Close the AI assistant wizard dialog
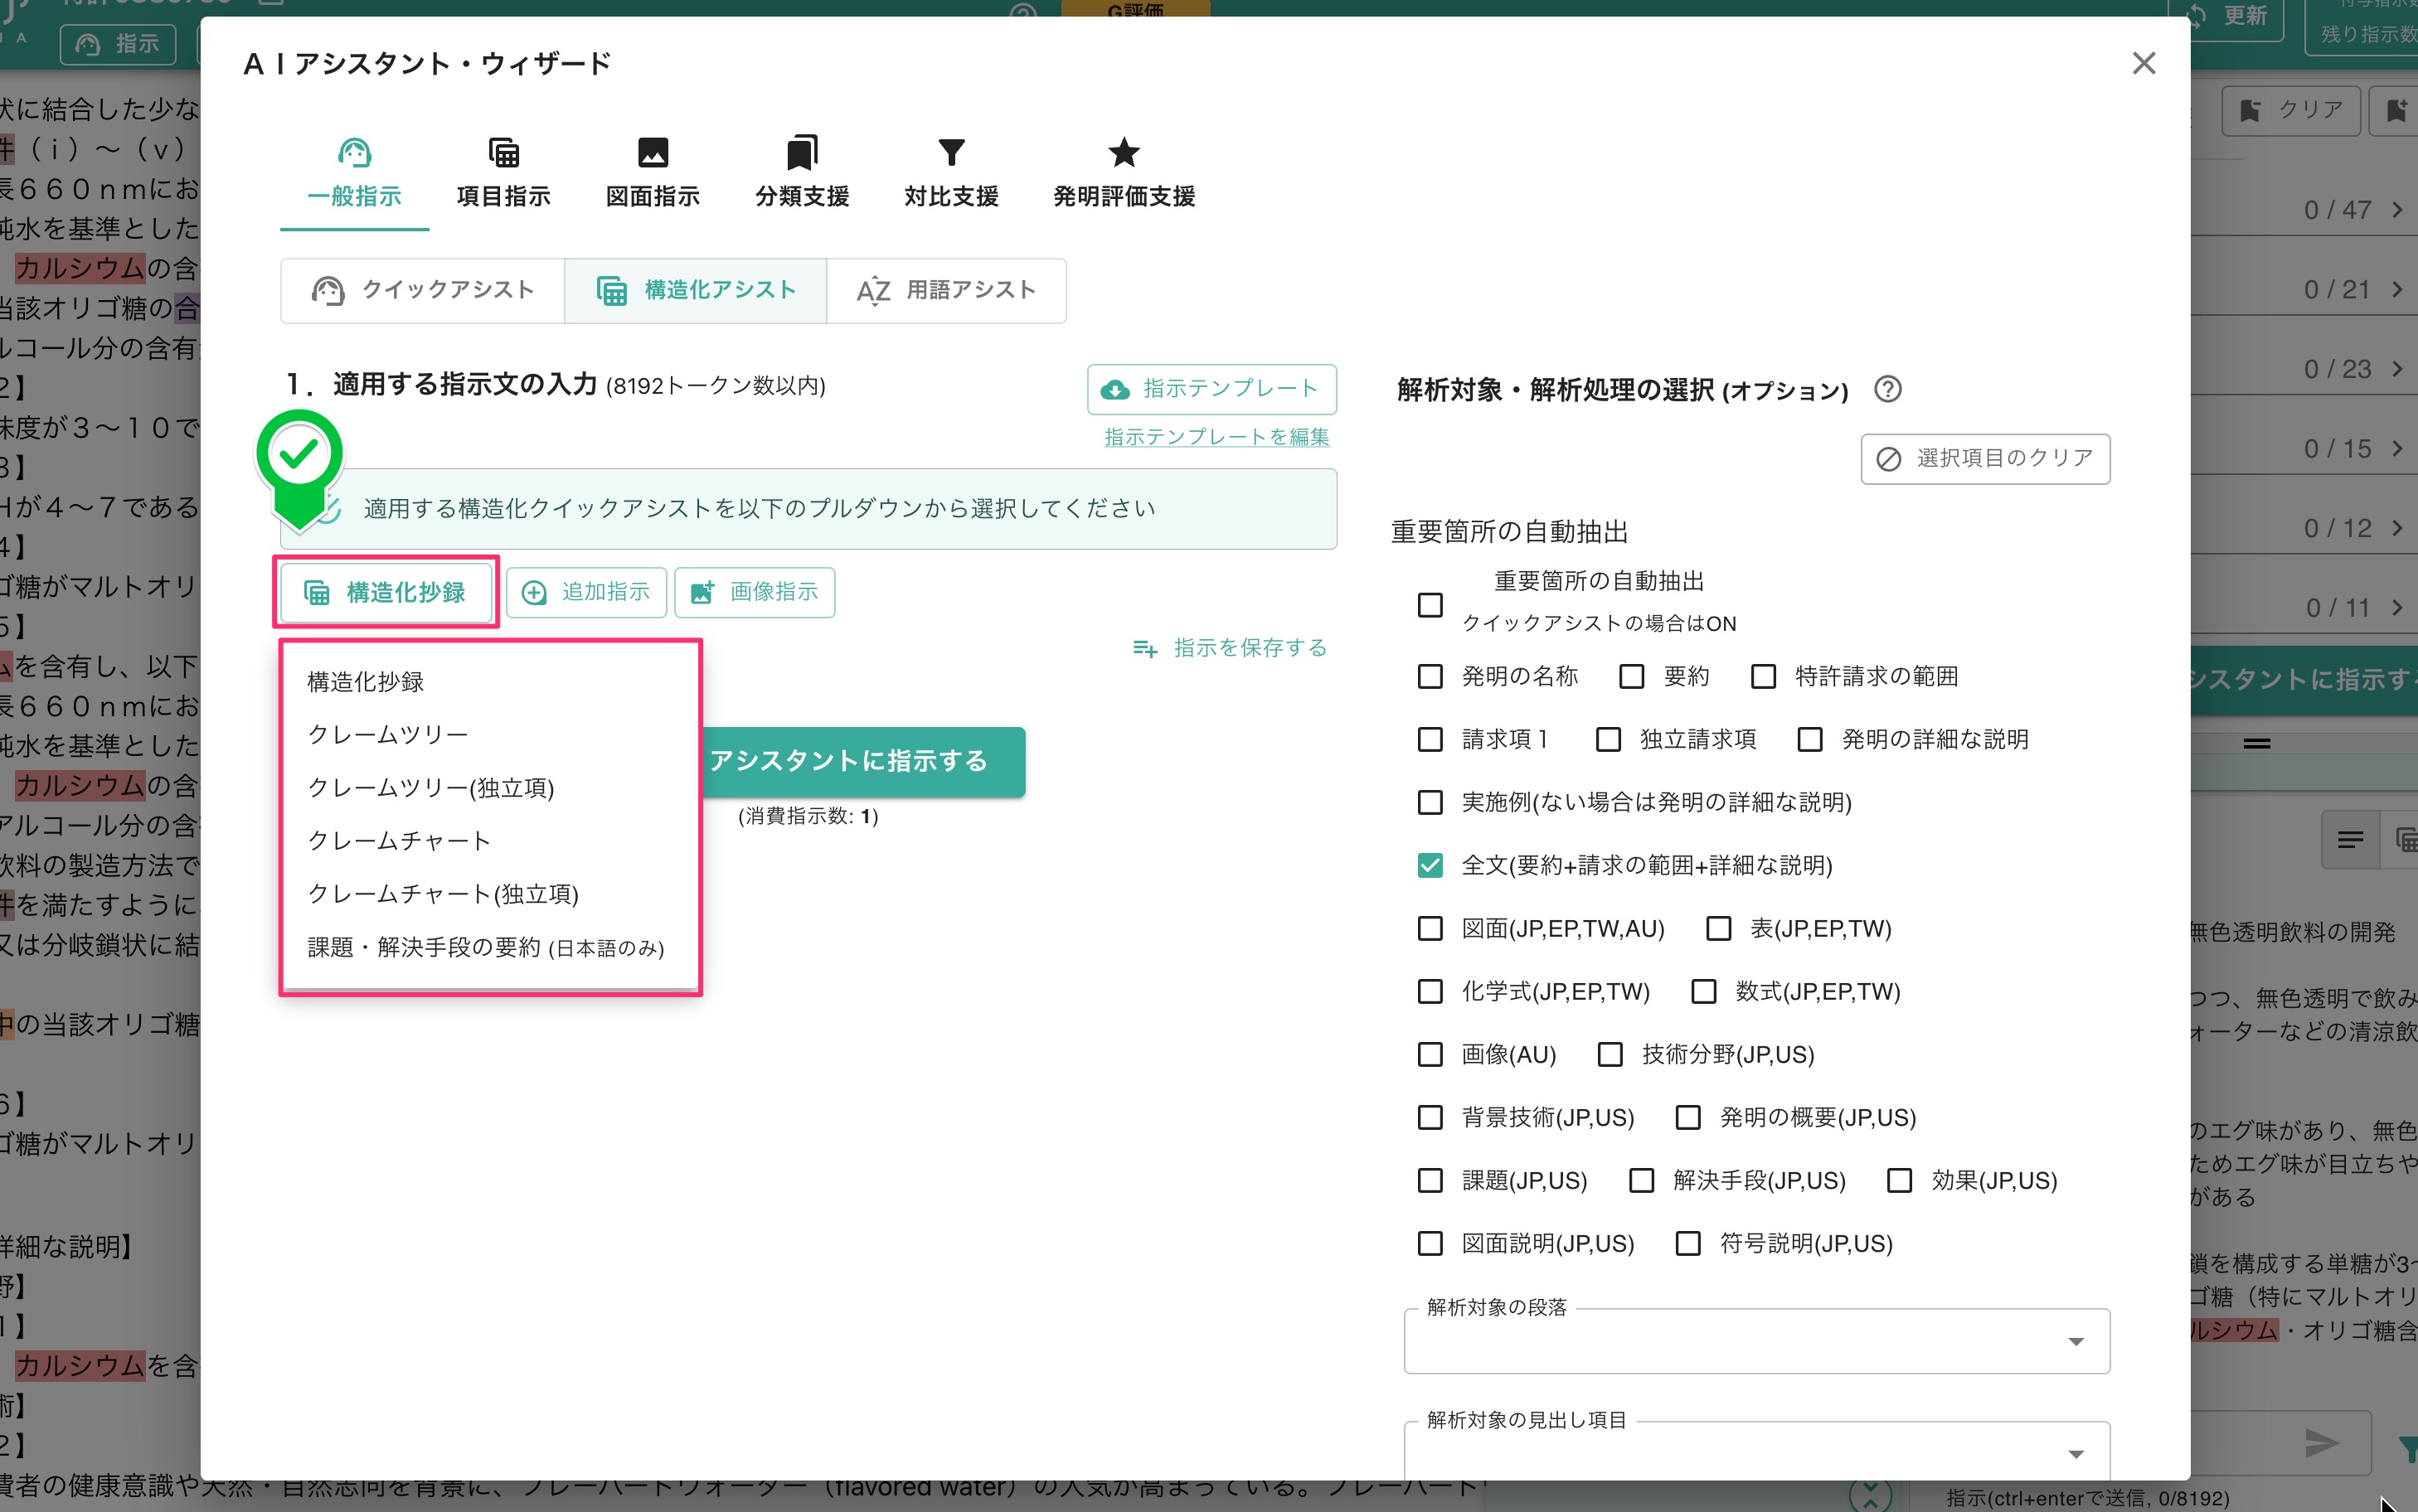This screenshot has width=2418, height=1512. click(2143, 63)
